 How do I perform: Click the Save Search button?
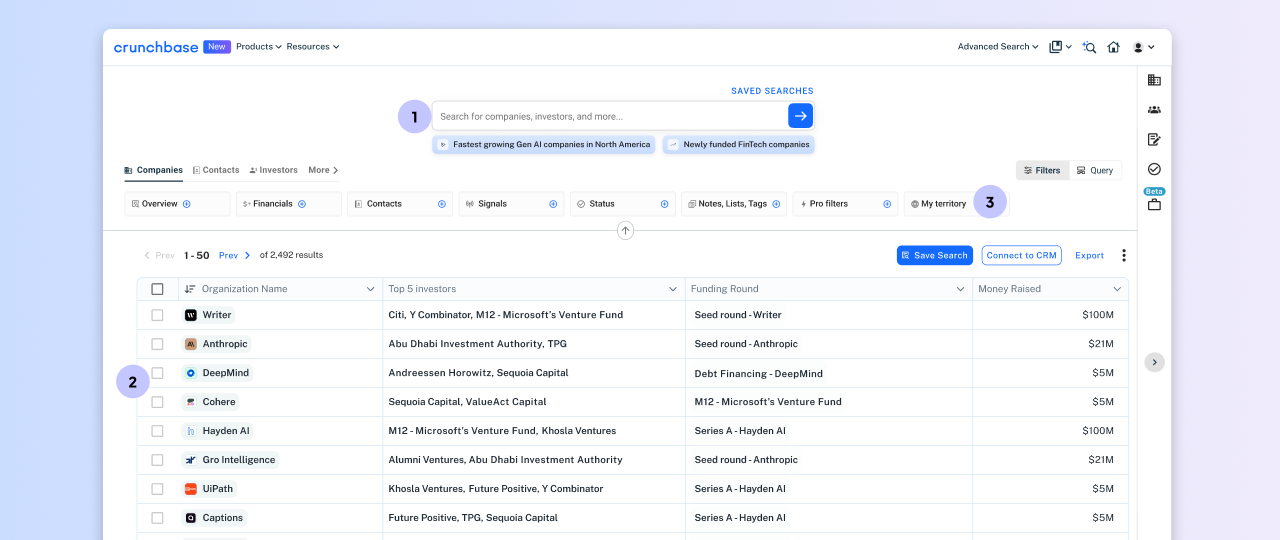[x=935, y=255]
